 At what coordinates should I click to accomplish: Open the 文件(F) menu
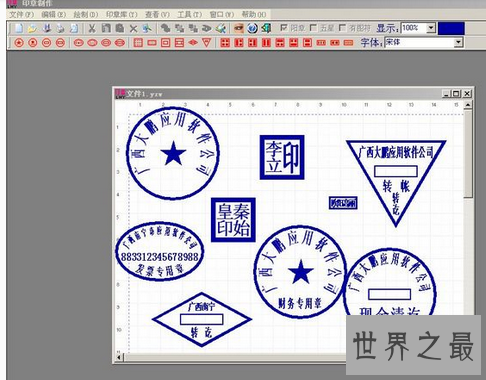(x=21, y=14)
